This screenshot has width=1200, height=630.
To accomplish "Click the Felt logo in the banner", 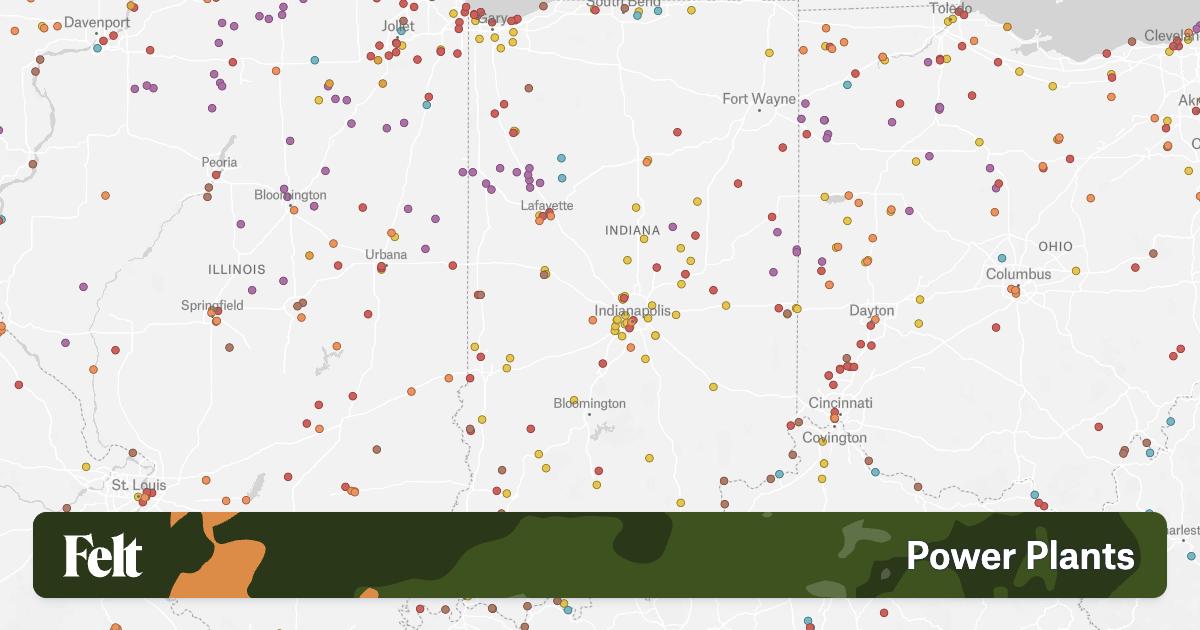I will (103, 556).
